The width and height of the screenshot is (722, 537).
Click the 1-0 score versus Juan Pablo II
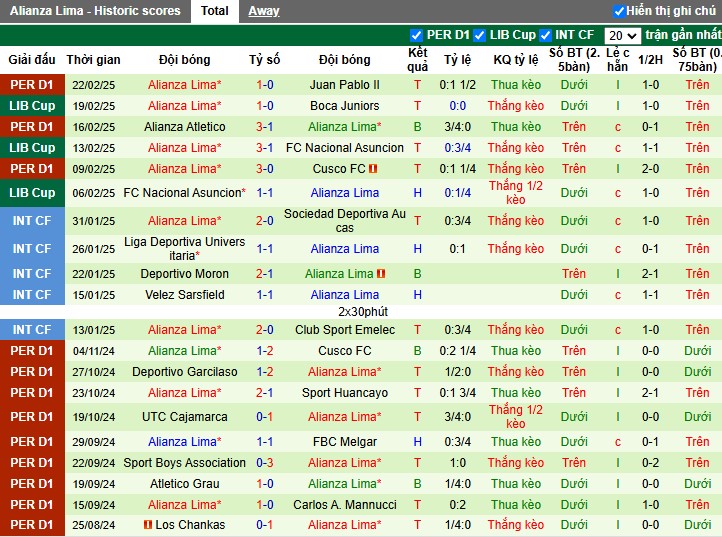tap(265, 85)
